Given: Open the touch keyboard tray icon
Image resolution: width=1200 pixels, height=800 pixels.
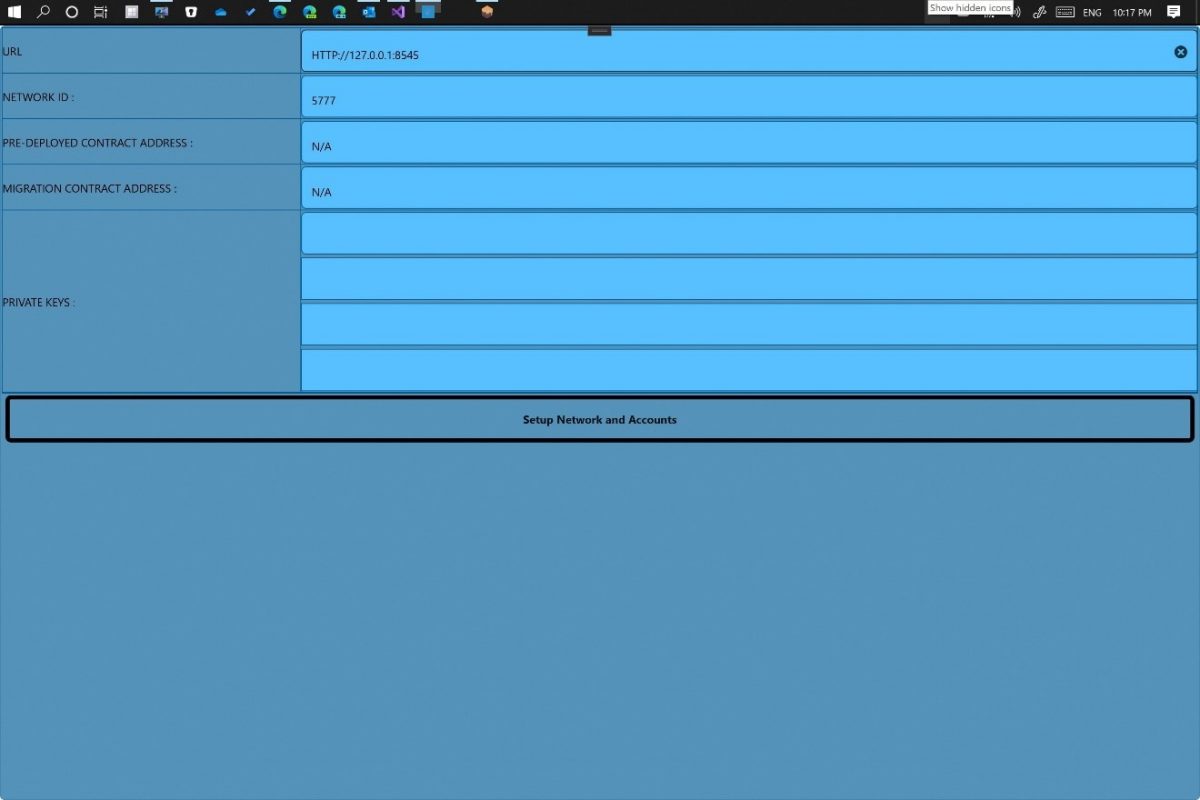Looking at the screenshot, I should 1065,12.
